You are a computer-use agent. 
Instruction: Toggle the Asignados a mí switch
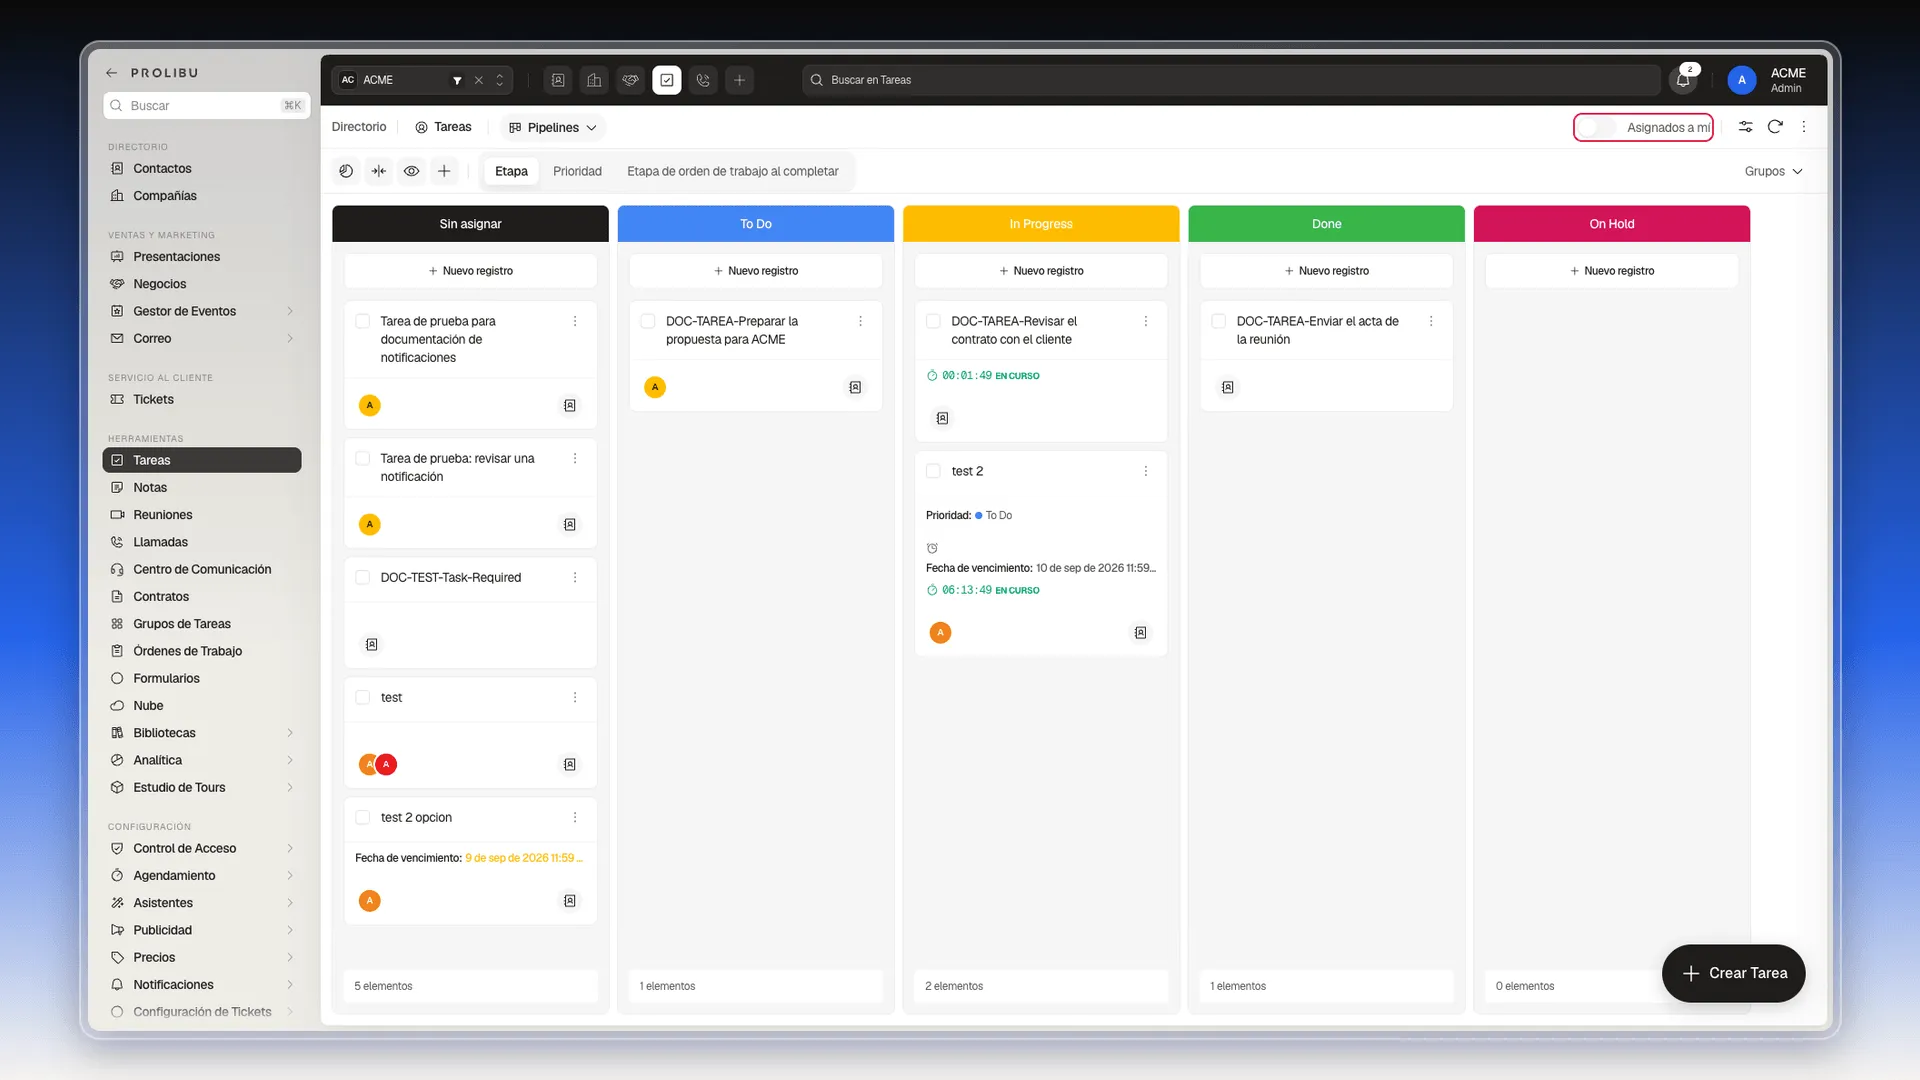pyautogui.click(x=1597, y=127)
